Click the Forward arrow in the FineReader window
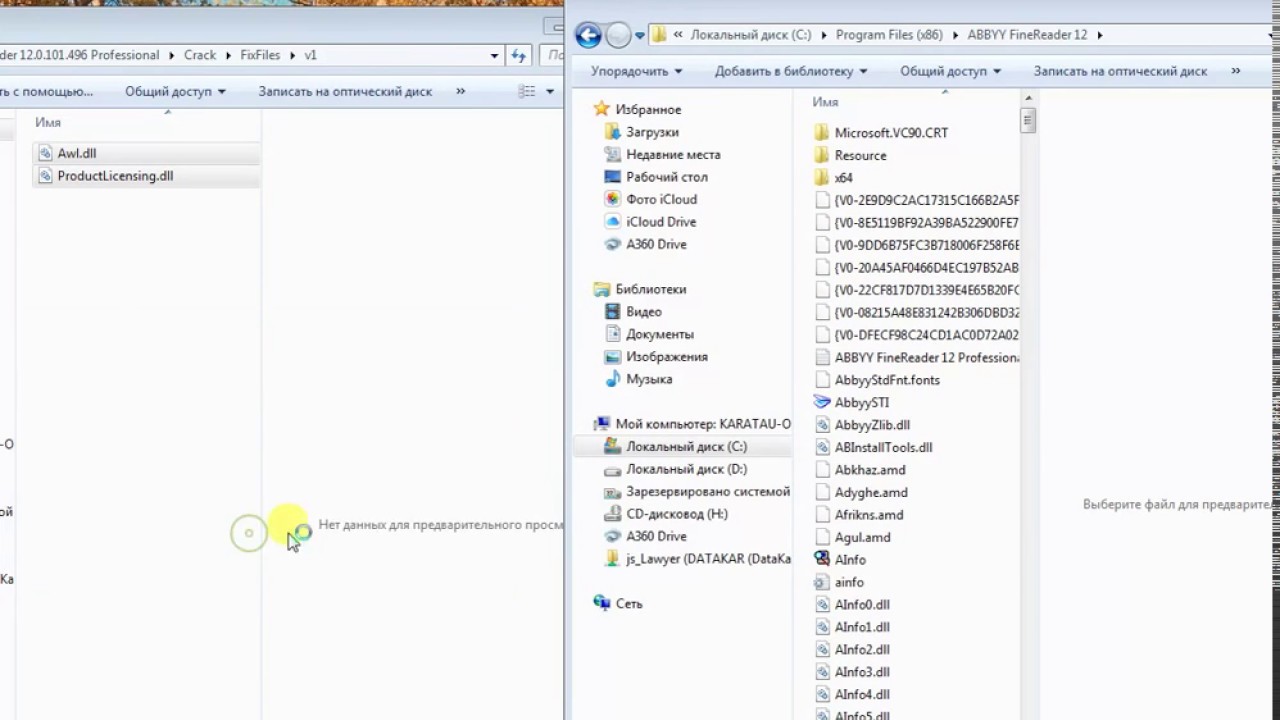1280x720 pixels. point(619,36)
